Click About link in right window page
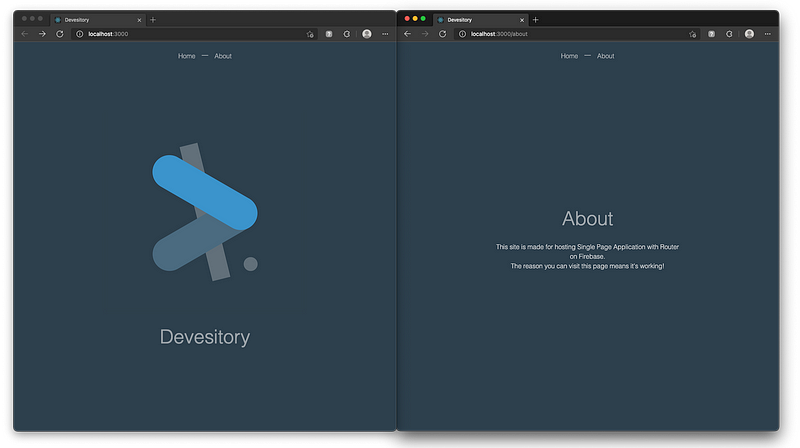800x448 pixels. tap(606, 56)
